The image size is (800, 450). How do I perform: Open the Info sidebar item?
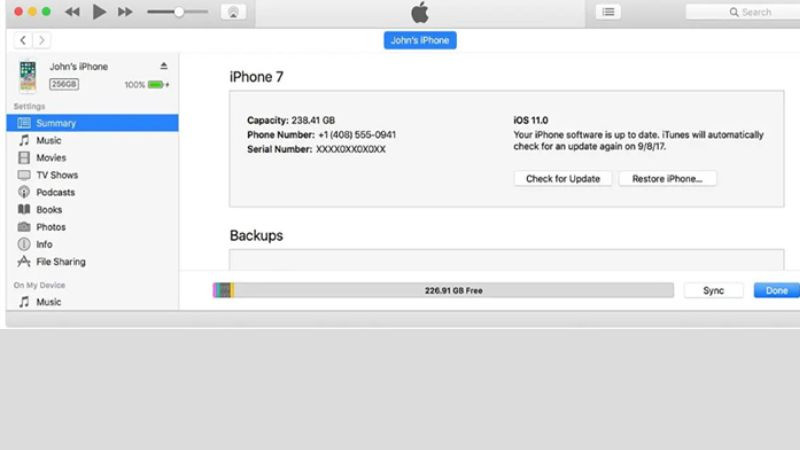tap(92, 244)
